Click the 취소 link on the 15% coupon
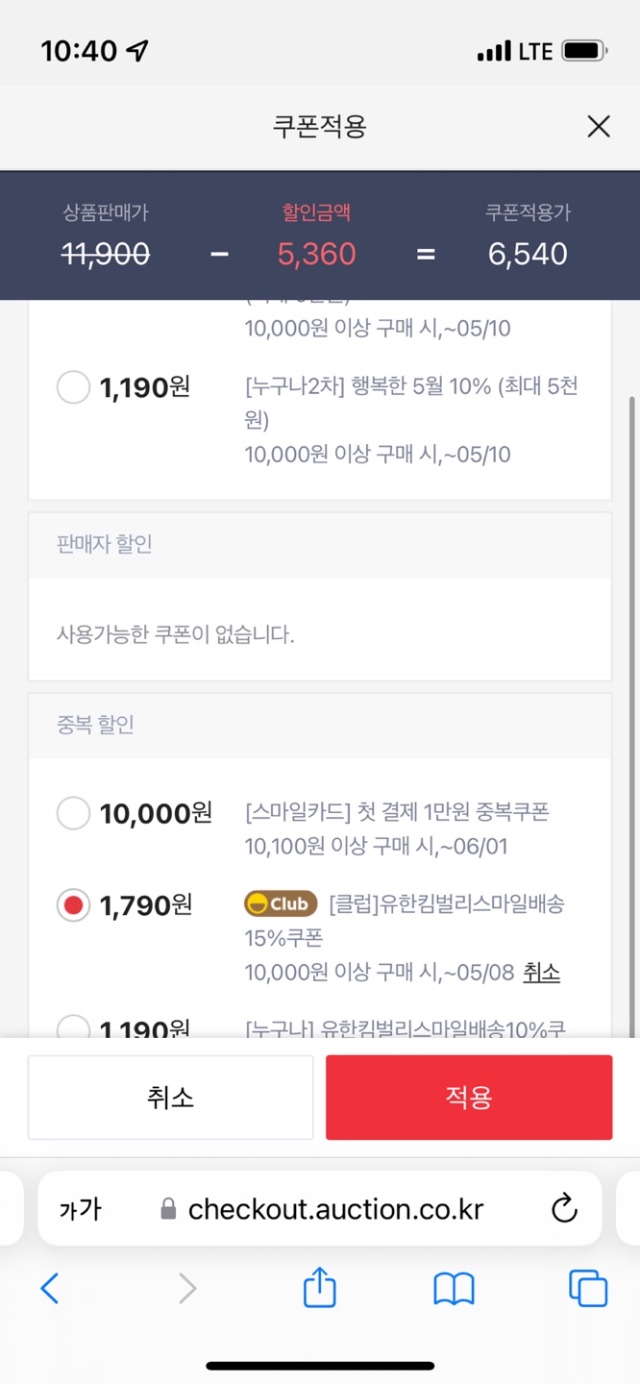The width and height of the screenshot is (640, 1384). pyautogui.click(x=541, y=971)
